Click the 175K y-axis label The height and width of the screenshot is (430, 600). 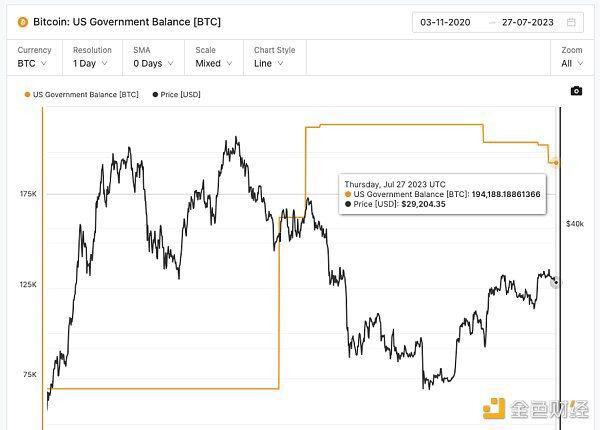tap(28, 194)
